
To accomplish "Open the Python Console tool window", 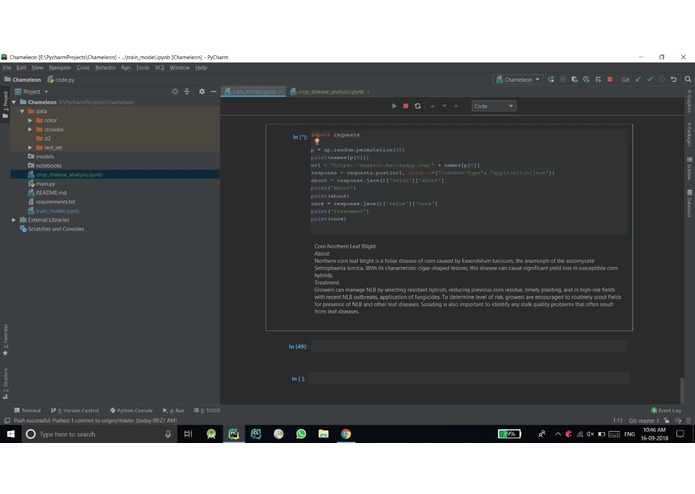I will (x=131, y=411).
